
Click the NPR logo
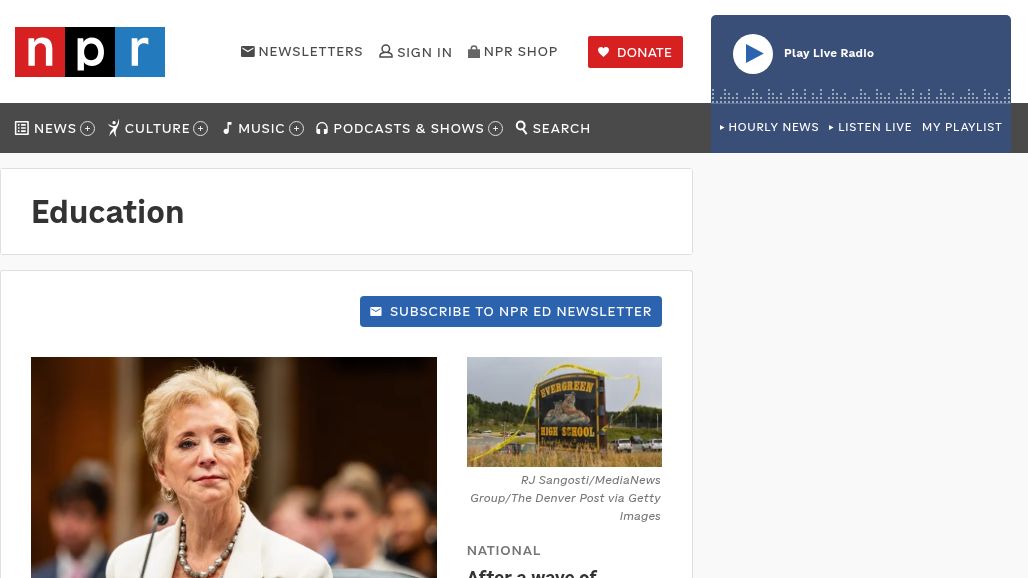pyautogui.click(x=90, y=52)
